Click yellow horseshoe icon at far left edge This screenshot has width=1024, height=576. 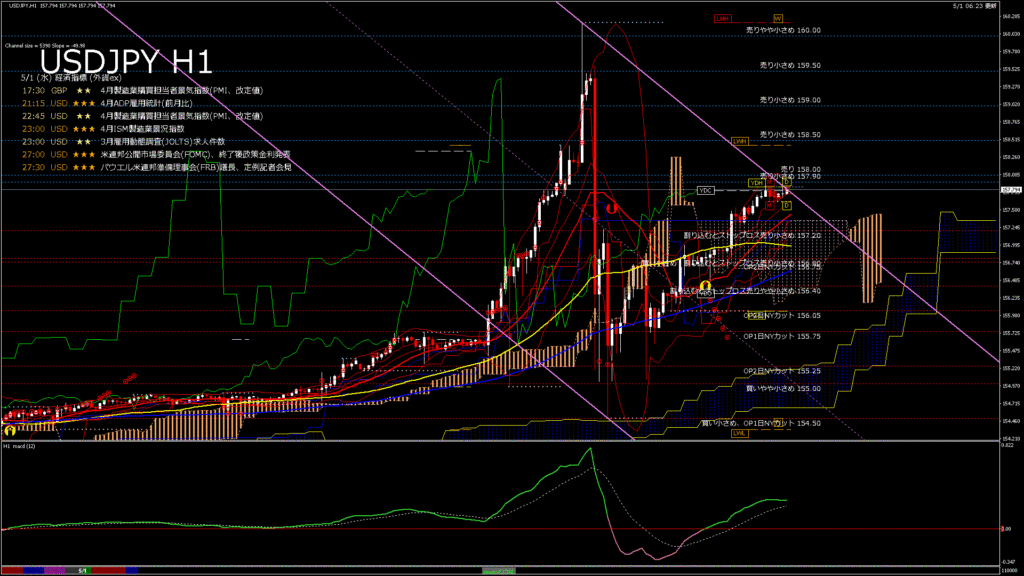coord(9,428)
